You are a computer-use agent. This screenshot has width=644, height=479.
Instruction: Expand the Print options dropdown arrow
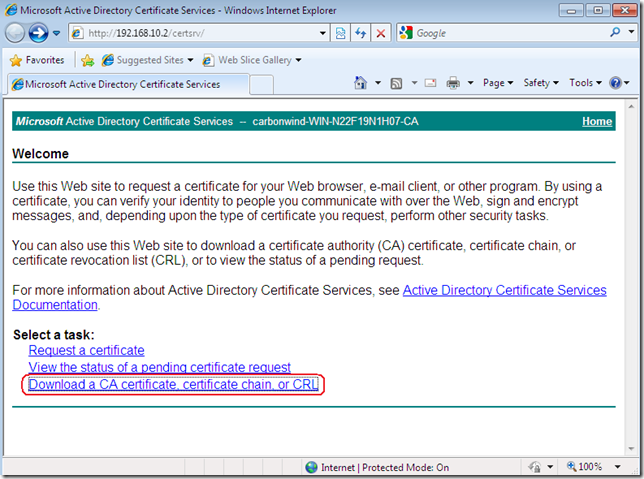click(x=471, y=83)
